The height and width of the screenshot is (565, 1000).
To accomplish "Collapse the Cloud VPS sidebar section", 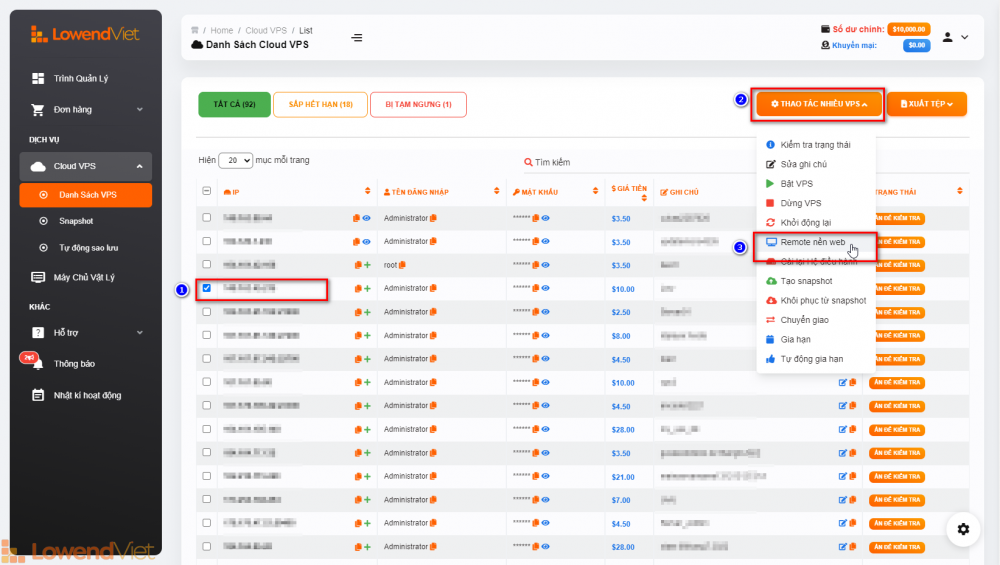I will pos(85,166).
